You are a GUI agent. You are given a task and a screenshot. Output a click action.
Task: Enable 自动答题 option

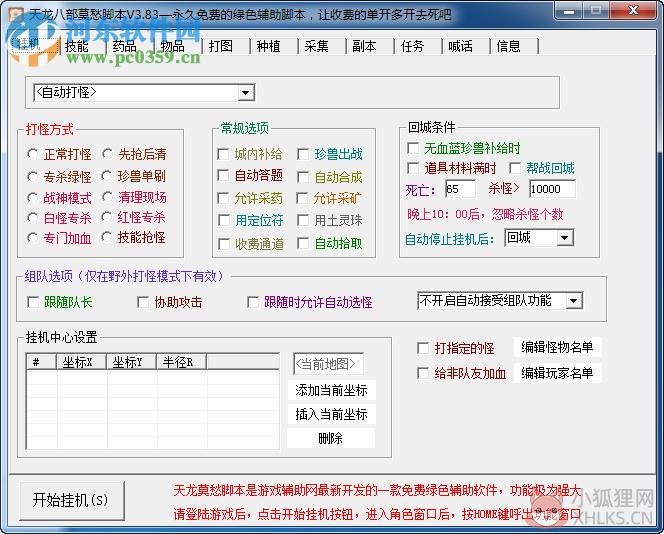click(x=223, y=175)
